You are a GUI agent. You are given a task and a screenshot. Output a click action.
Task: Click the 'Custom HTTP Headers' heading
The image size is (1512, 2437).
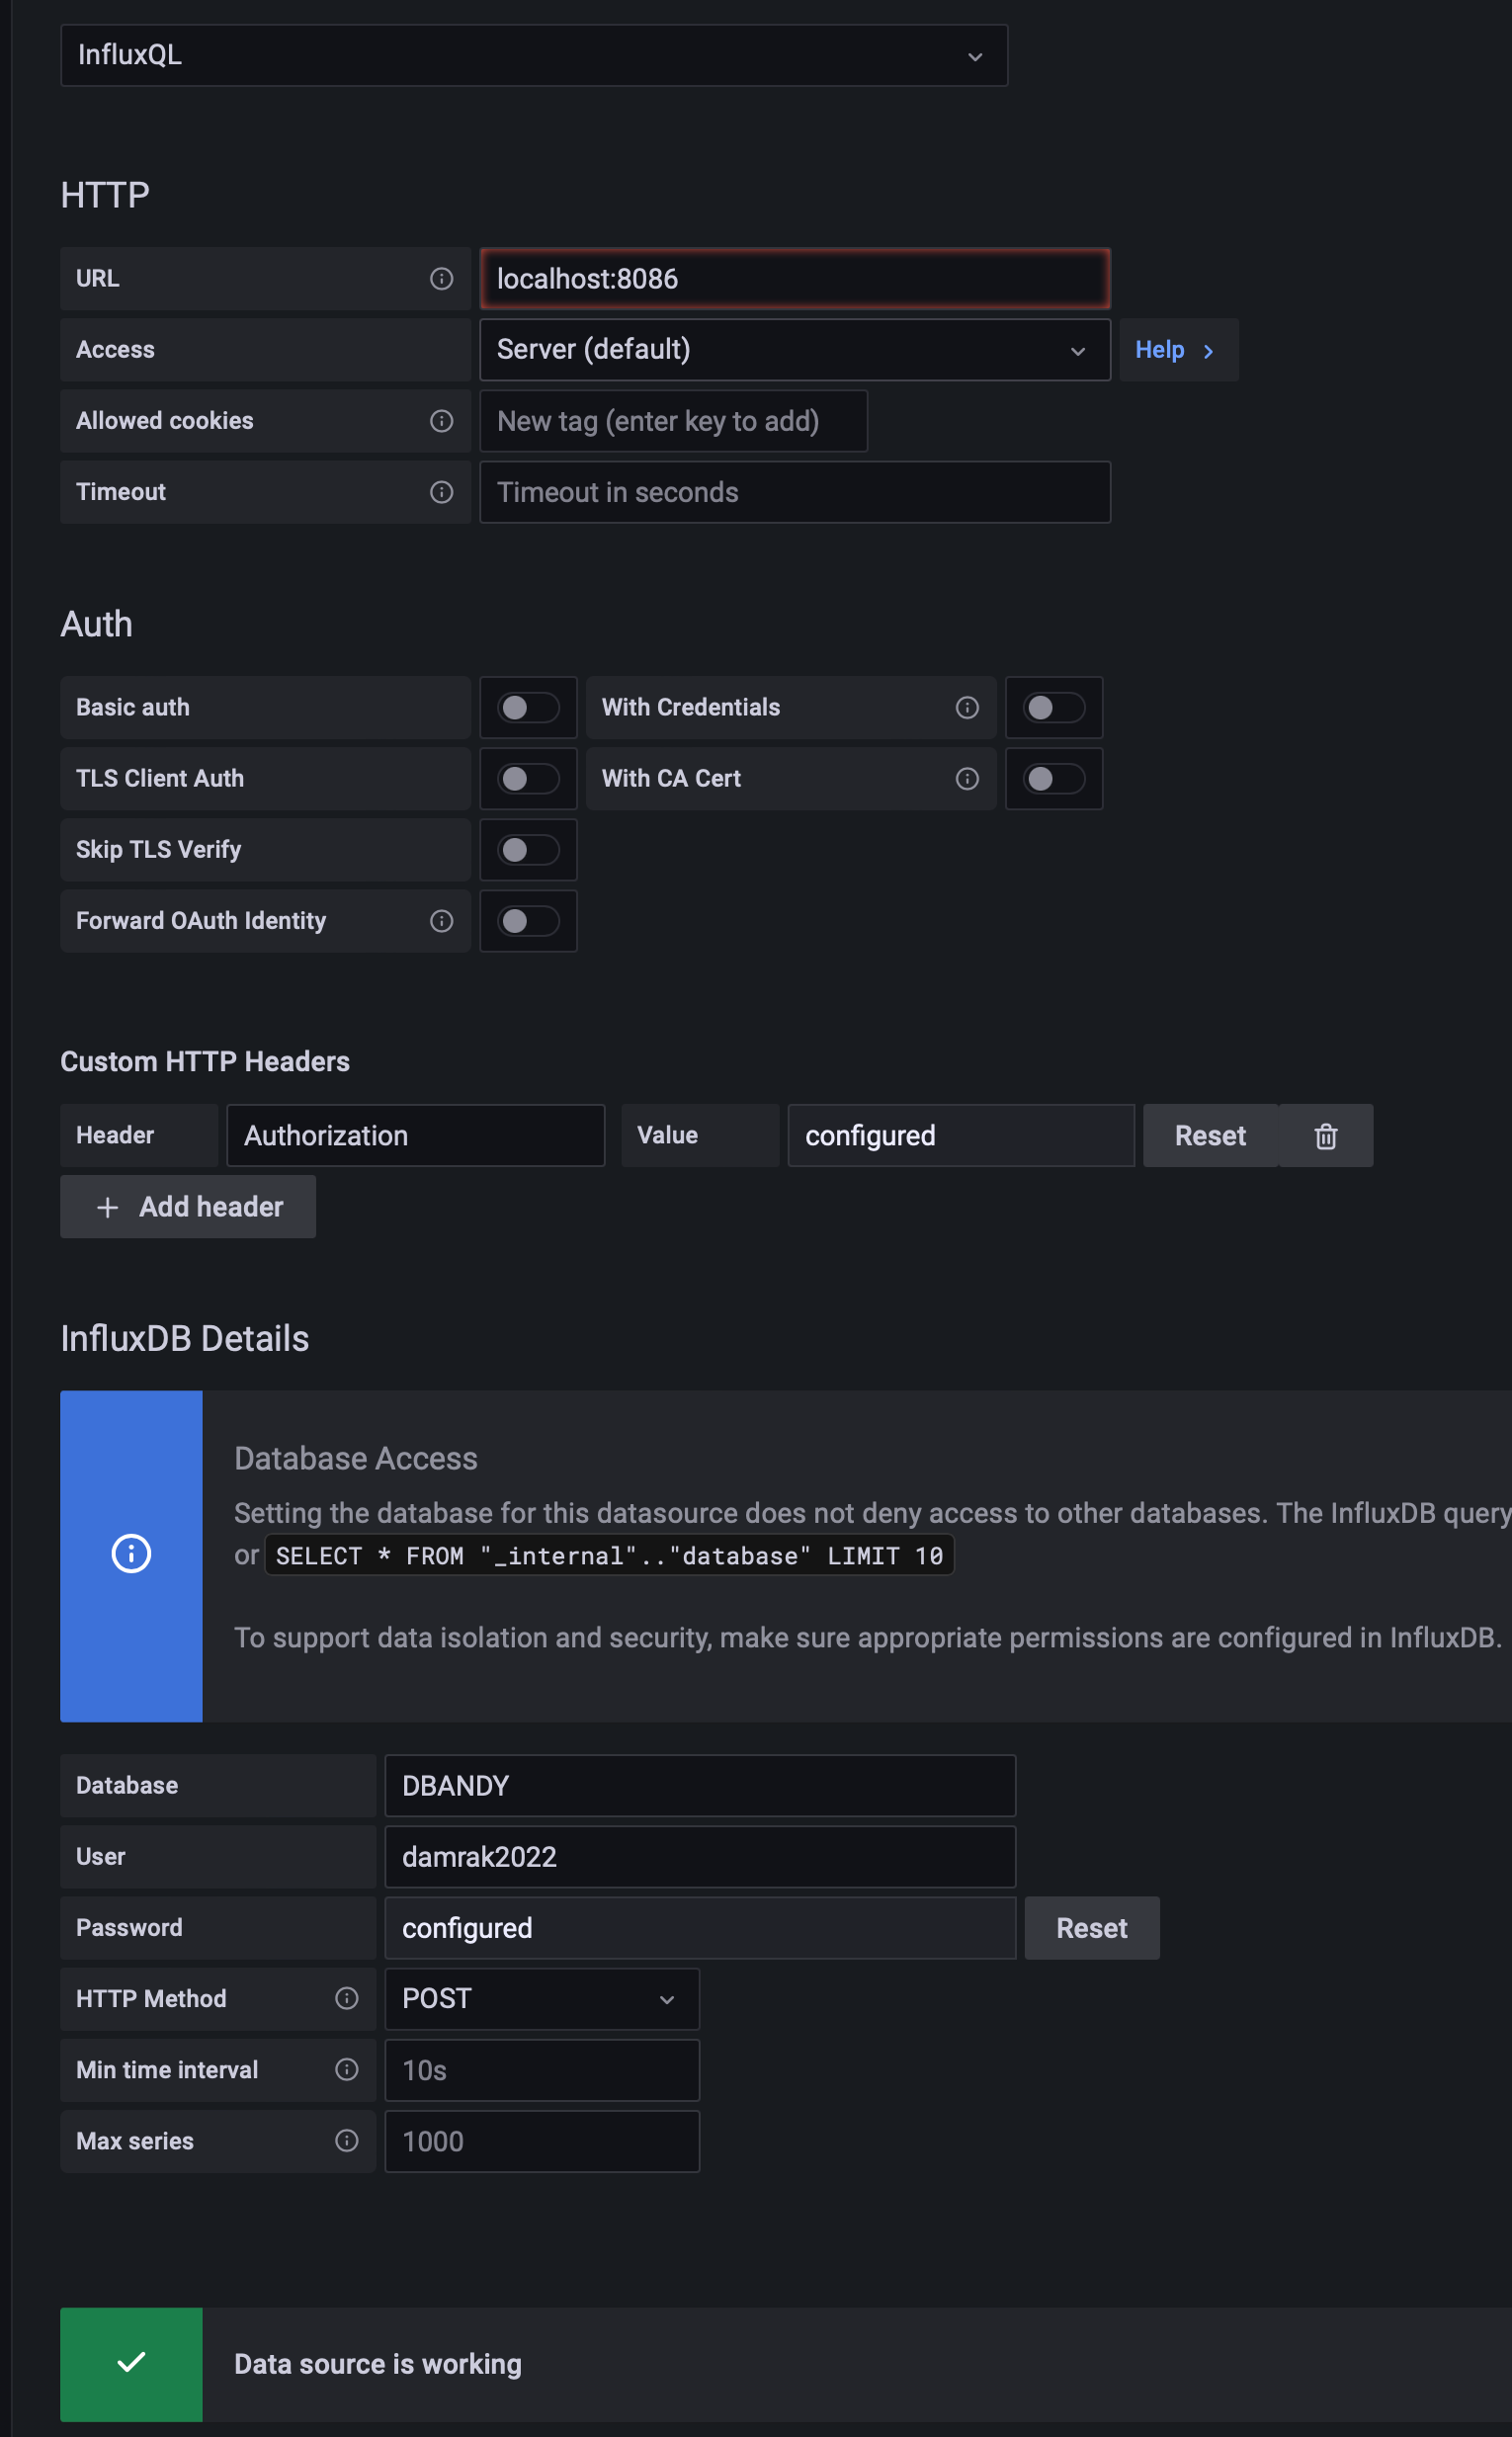point(205,1062)
